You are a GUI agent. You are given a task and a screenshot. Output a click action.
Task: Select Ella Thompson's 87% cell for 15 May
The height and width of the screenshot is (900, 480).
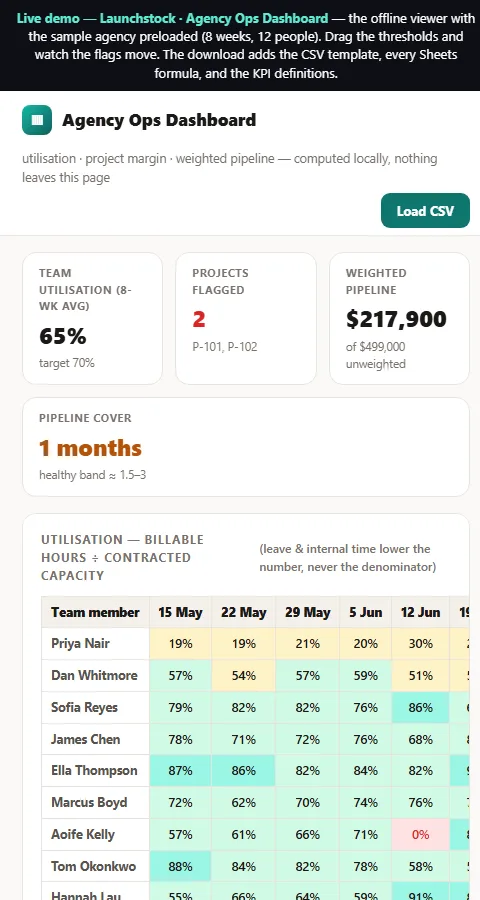(x=180, y=771)
